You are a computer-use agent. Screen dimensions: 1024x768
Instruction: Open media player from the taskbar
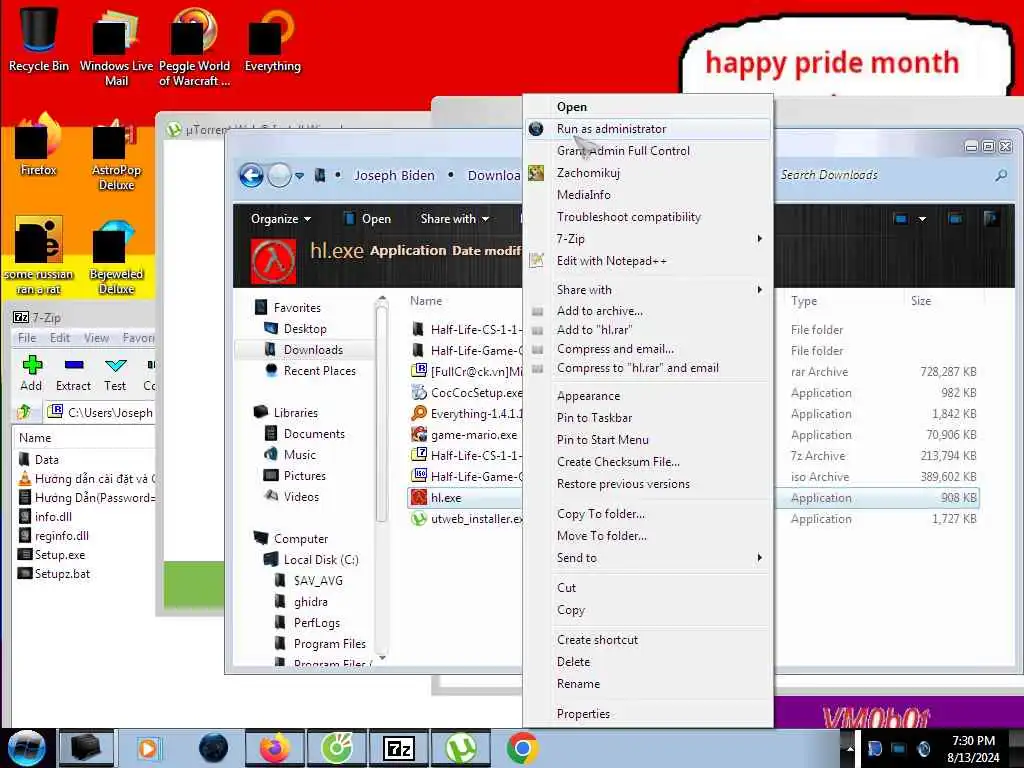coord(148,748)
